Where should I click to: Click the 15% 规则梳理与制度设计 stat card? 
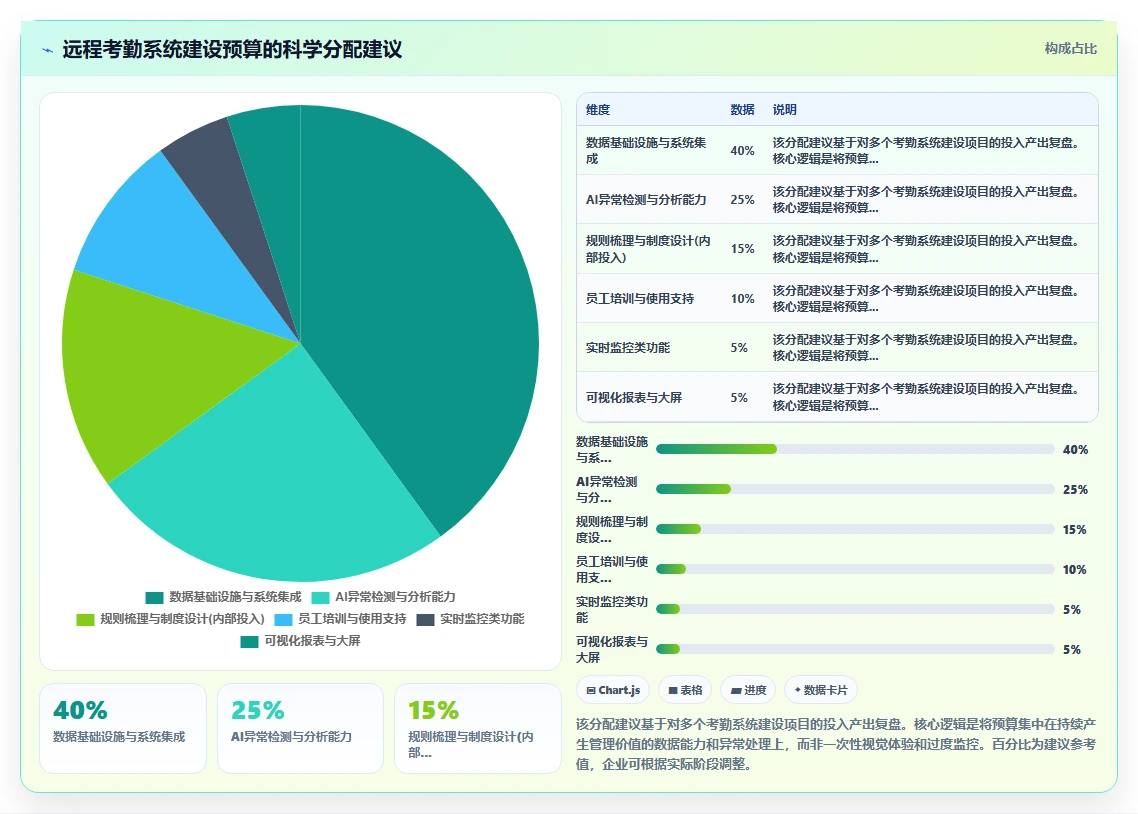pos(478,728)
